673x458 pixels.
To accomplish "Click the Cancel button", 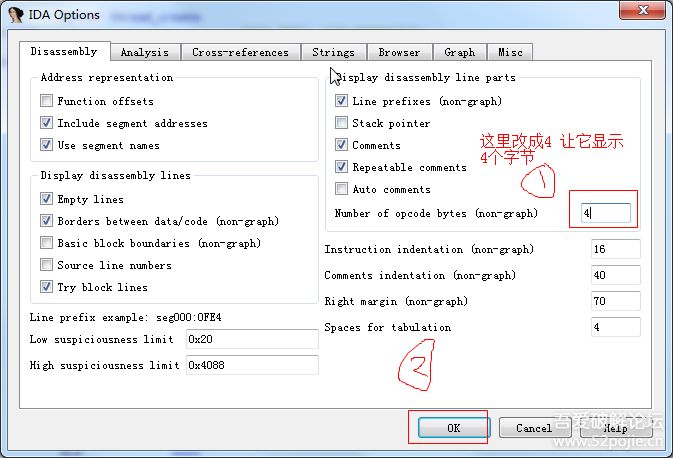I will (x=534, y=428).
